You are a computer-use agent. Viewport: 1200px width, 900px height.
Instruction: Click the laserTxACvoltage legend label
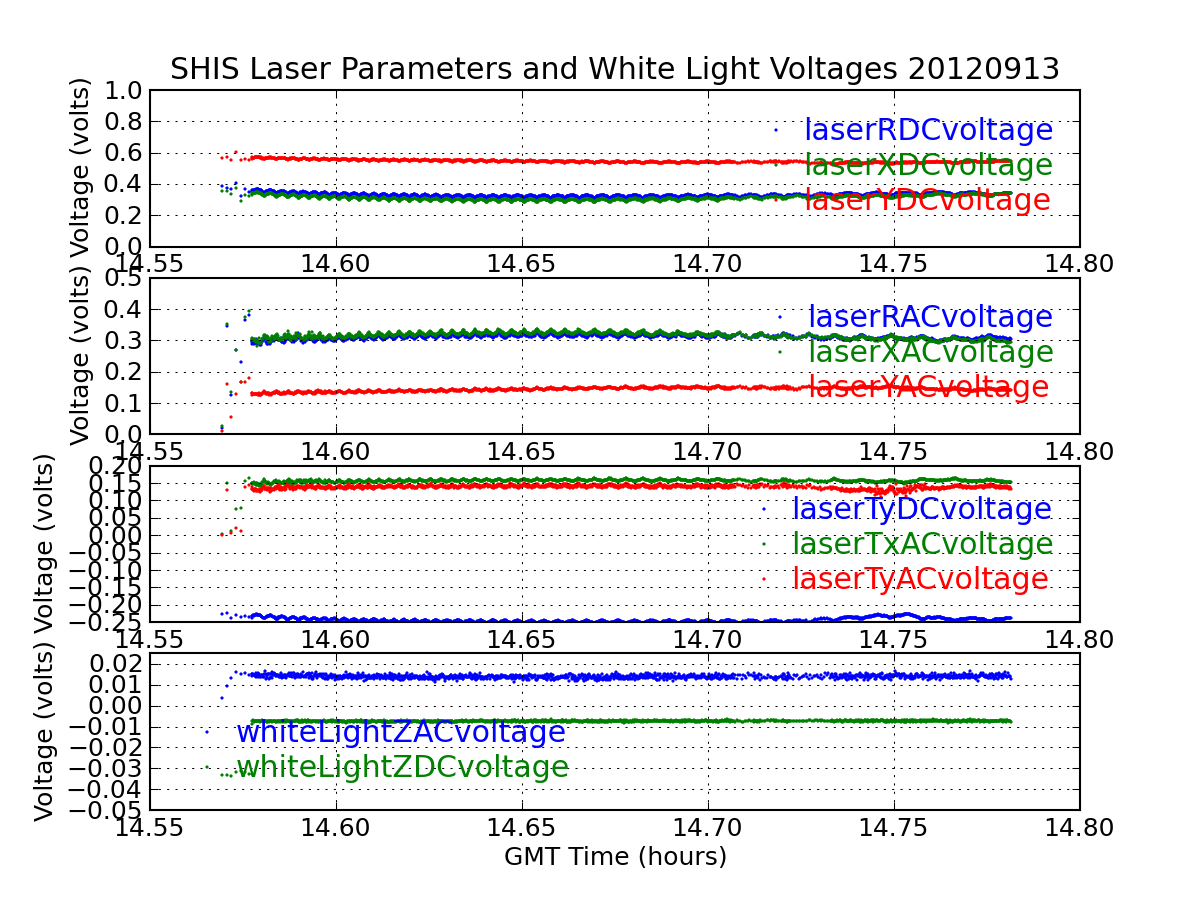click(x=922, y=544)
